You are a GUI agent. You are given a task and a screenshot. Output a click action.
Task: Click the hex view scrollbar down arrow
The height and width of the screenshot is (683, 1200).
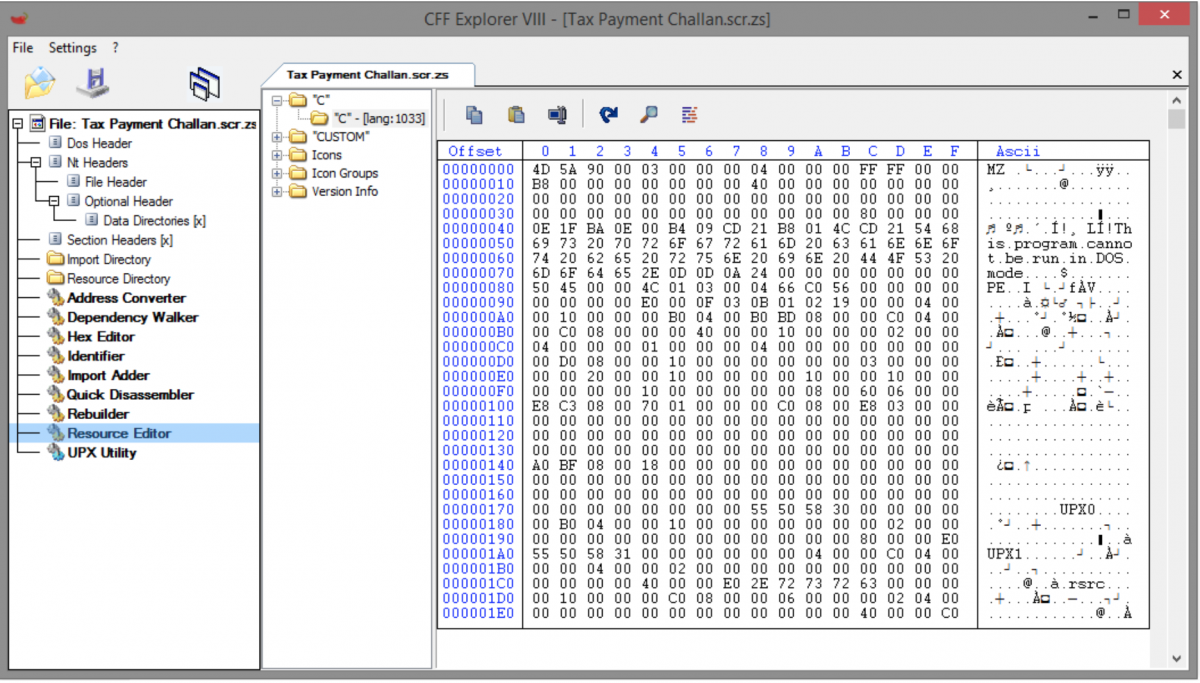[1176, 659]
